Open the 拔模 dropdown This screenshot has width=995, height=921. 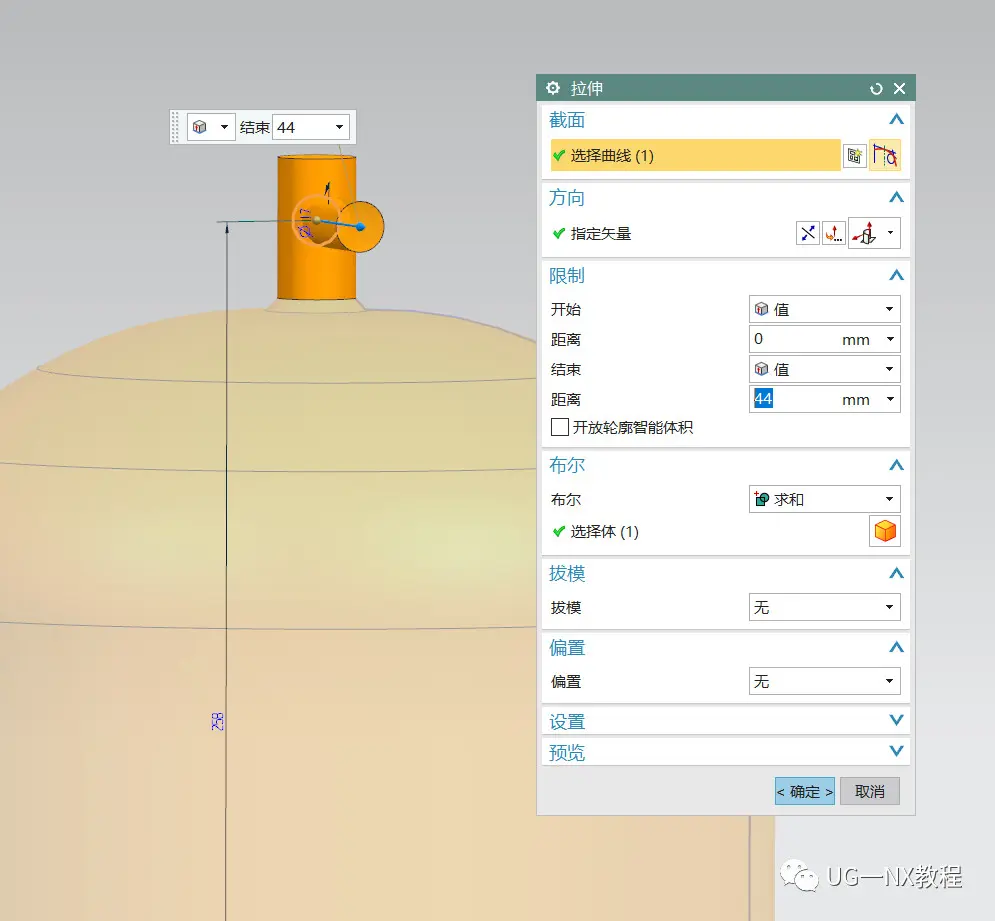click(x=824, y=607)
